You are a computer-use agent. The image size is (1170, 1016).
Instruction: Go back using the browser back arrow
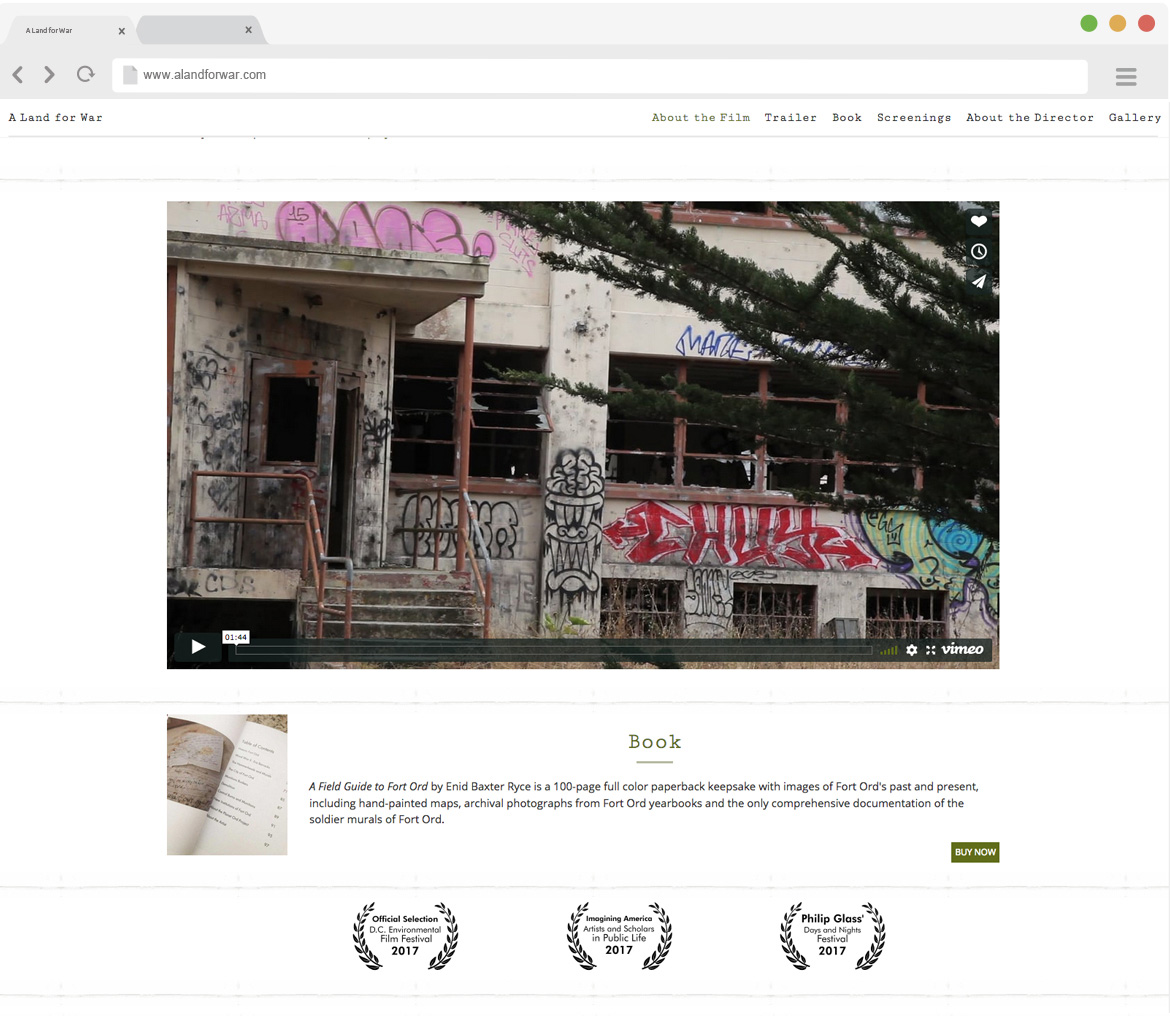click(x=18, y=75)
